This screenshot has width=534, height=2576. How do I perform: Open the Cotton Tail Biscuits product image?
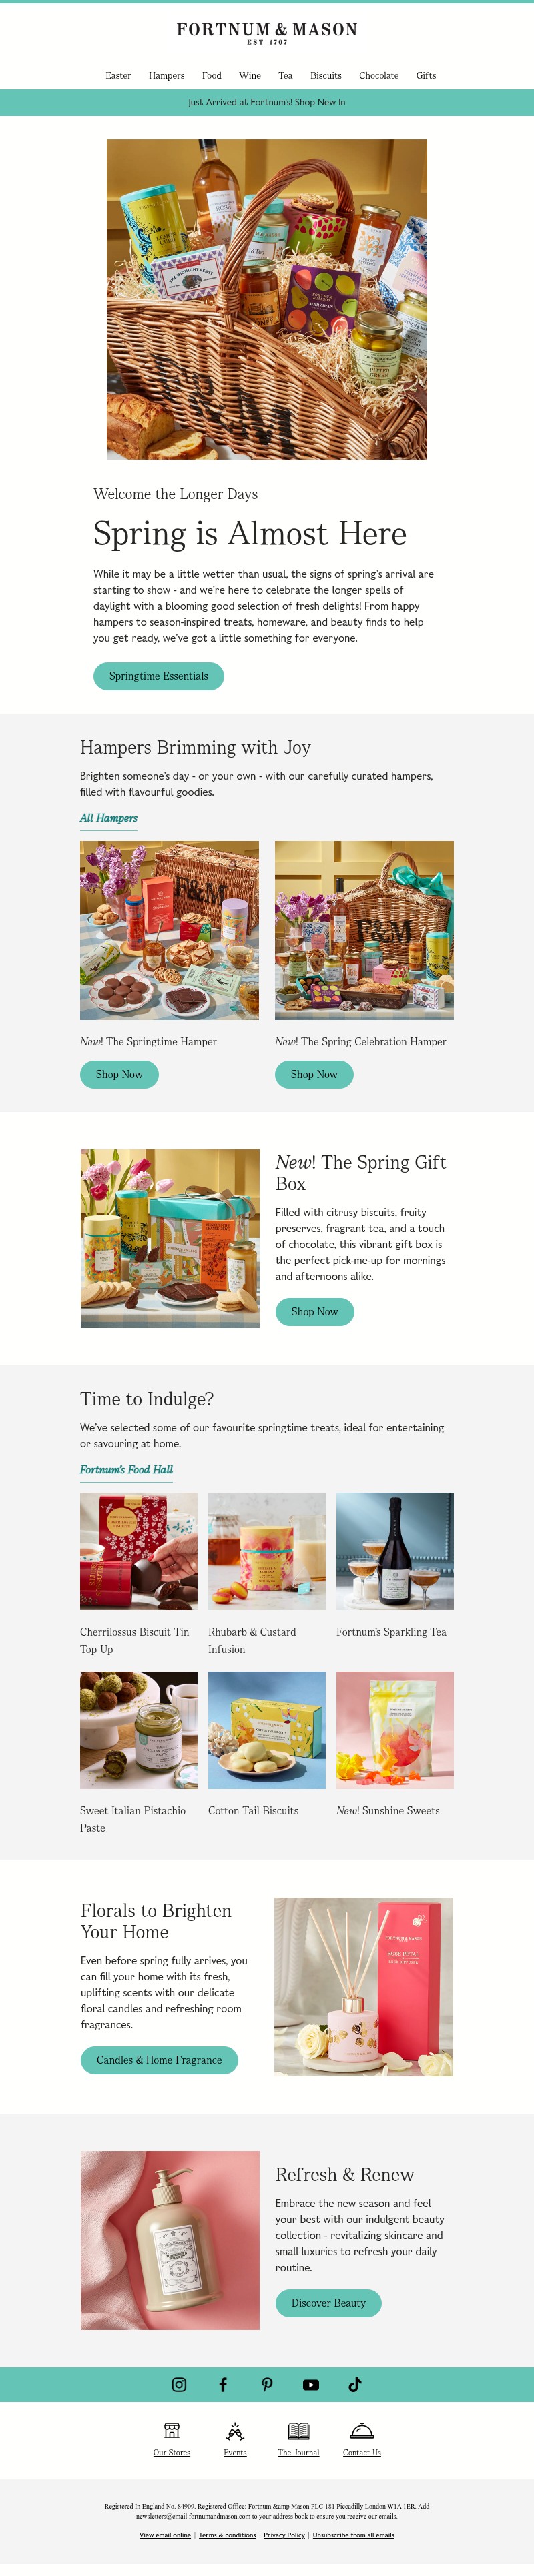point(267,1730)
